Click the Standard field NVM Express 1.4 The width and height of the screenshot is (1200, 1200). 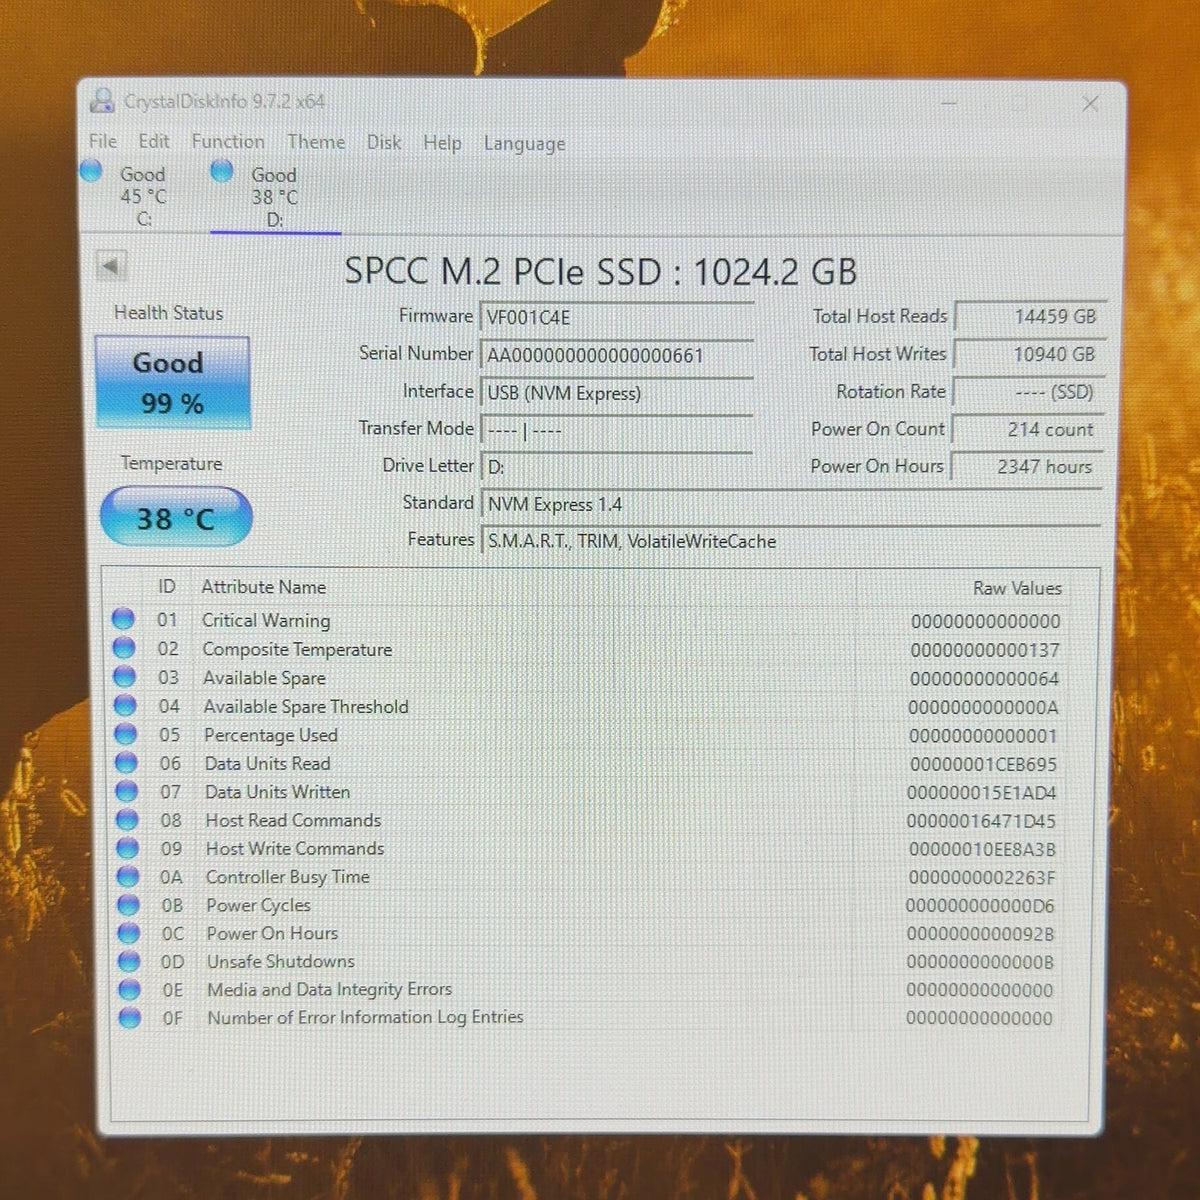tap(791, 504)
